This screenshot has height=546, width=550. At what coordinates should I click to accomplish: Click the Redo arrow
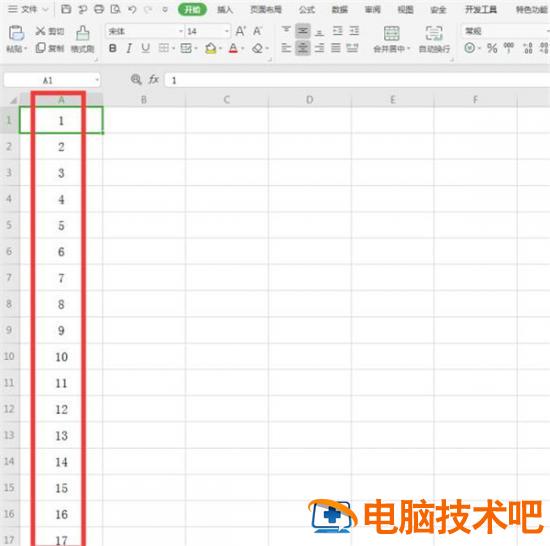[x=148, y=9]
